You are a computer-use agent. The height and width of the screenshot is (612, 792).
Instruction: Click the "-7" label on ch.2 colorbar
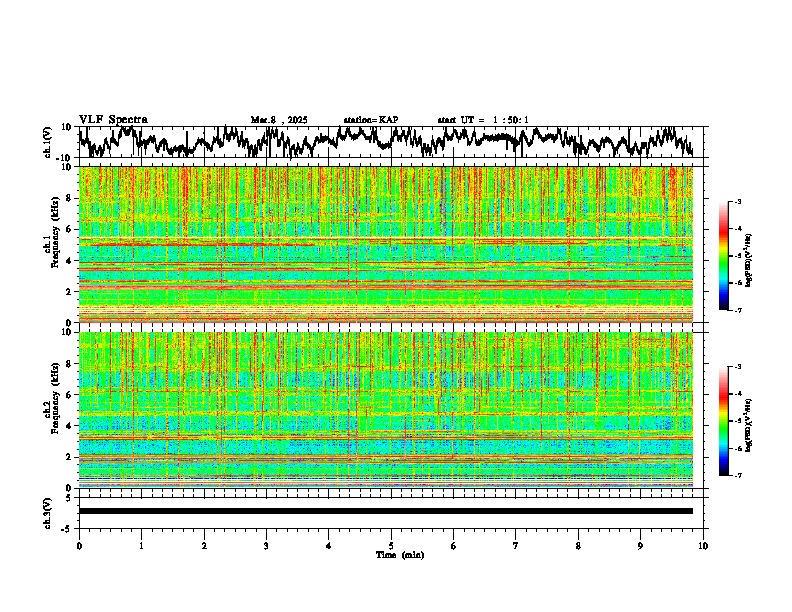(737, 475)
